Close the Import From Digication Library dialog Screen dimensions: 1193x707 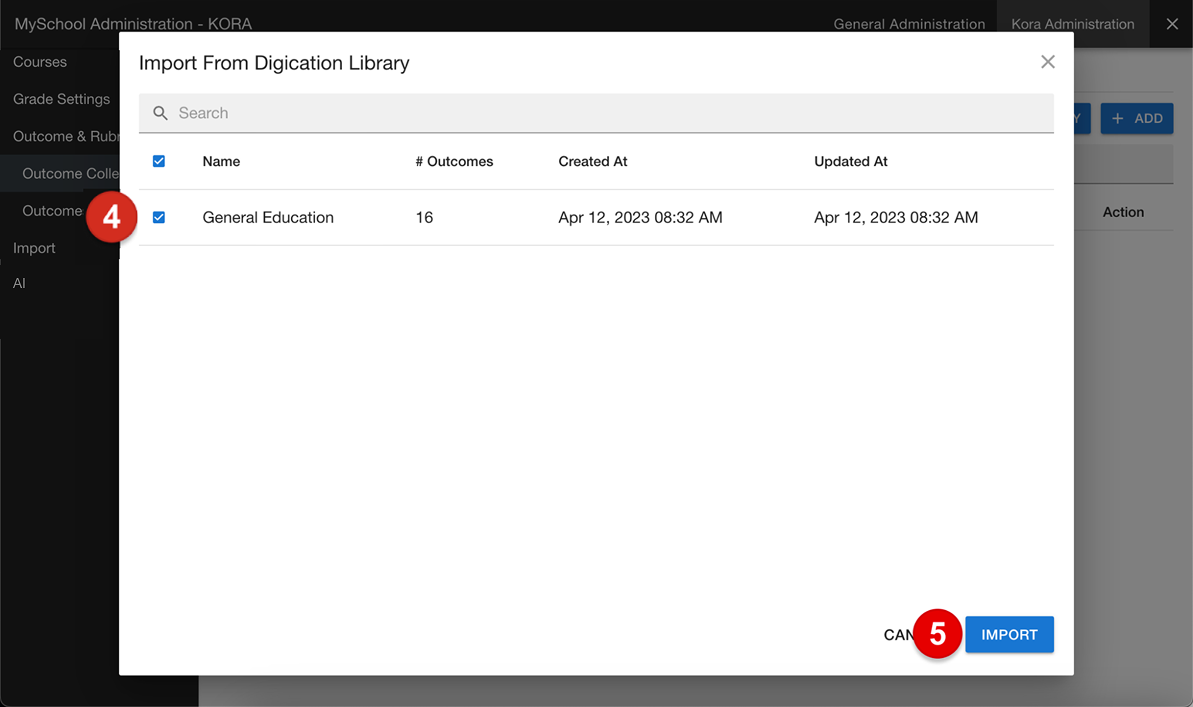click(x=1048, y=62)
